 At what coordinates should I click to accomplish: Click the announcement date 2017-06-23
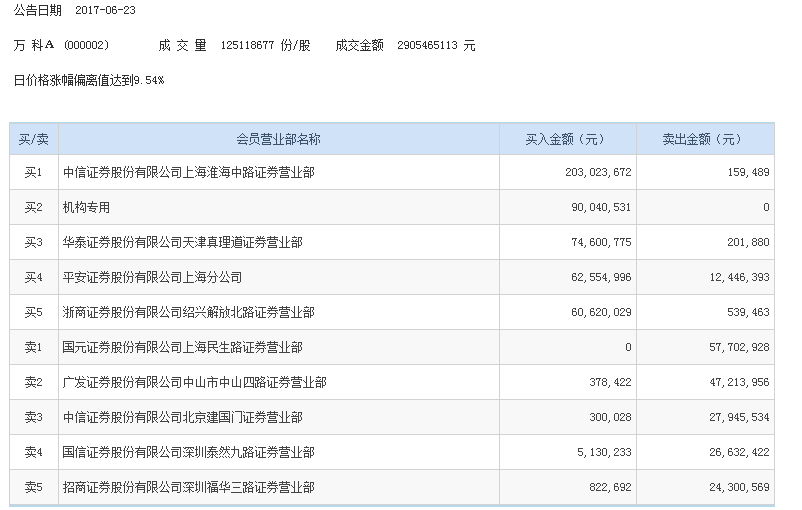(105, 10)
